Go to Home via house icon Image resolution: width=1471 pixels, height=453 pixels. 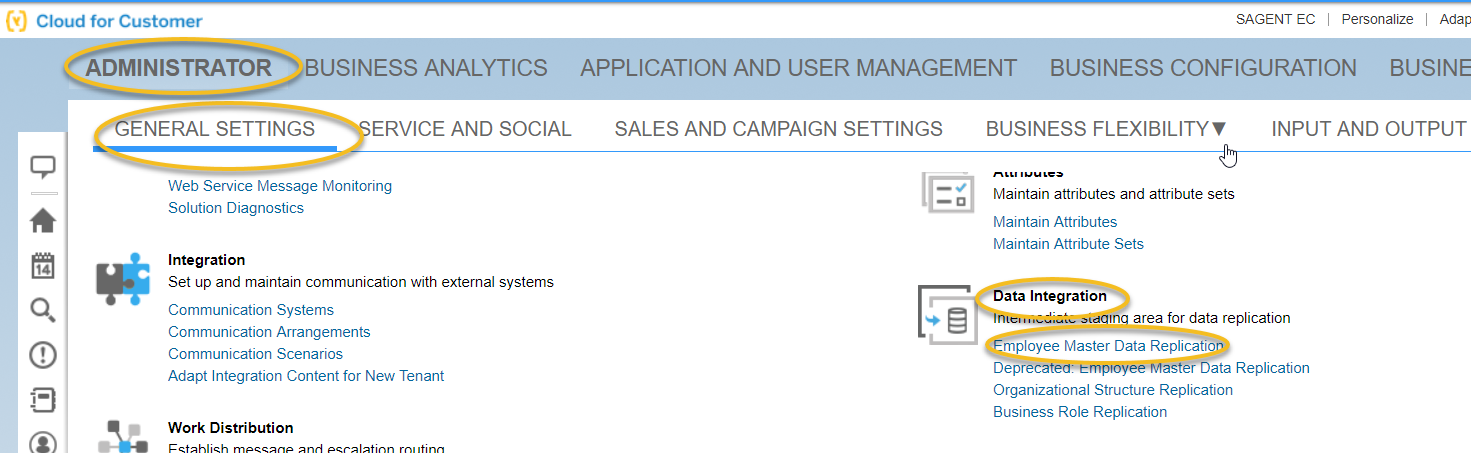[43, 220]
